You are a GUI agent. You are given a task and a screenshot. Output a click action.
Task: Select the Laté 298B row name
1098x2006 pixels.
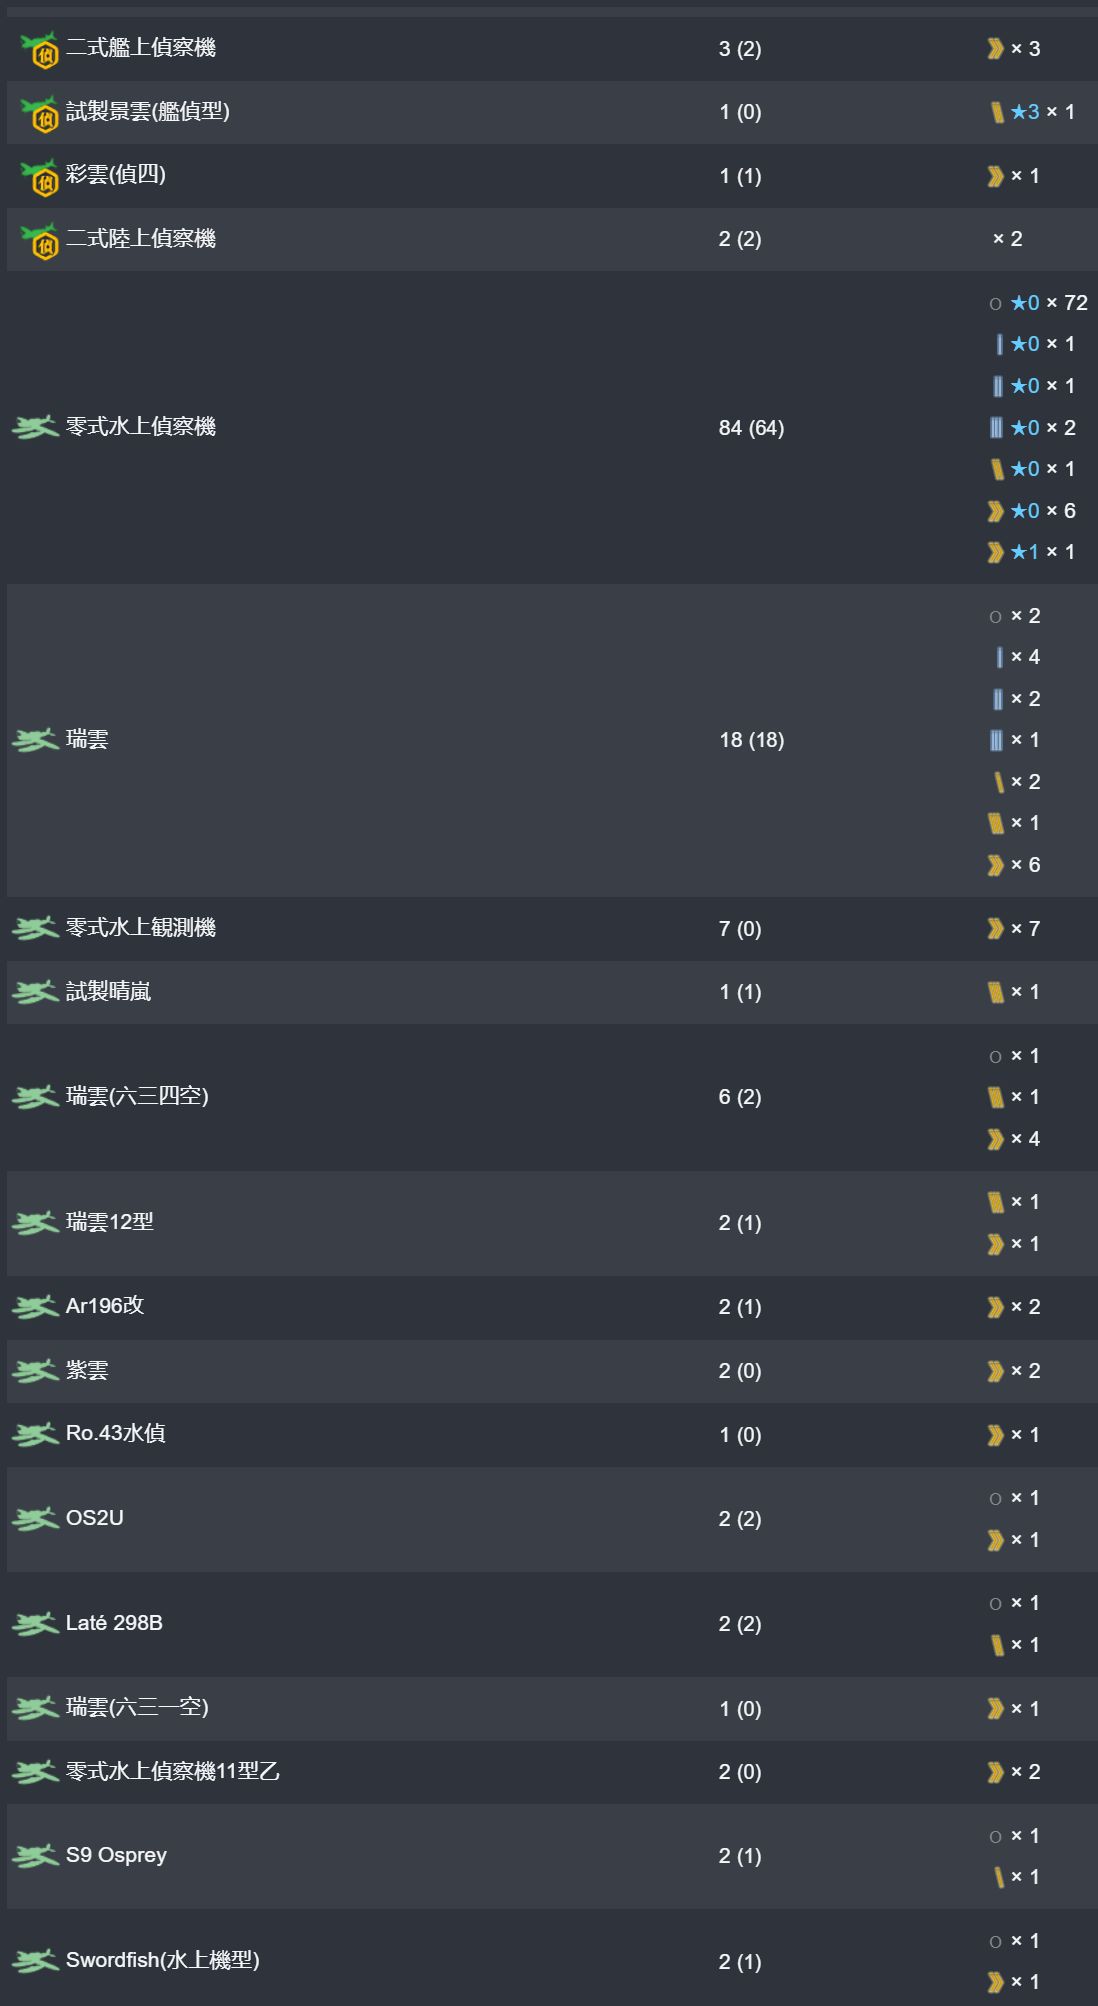114,1623
